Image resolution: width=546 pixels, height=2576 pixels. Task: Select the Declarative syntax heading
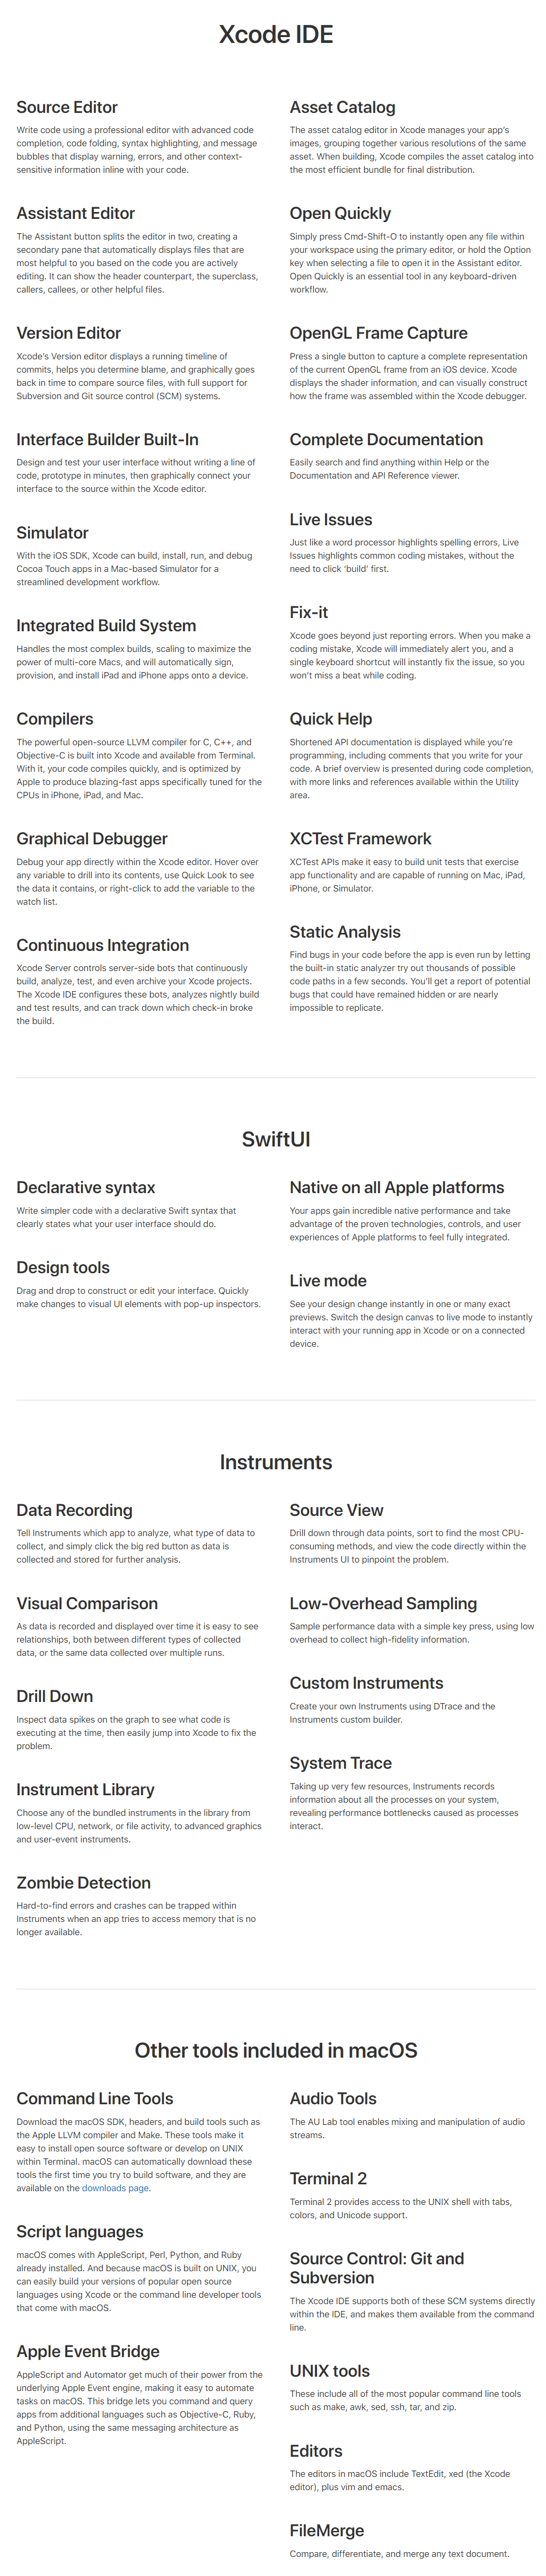coord(86,1187)
